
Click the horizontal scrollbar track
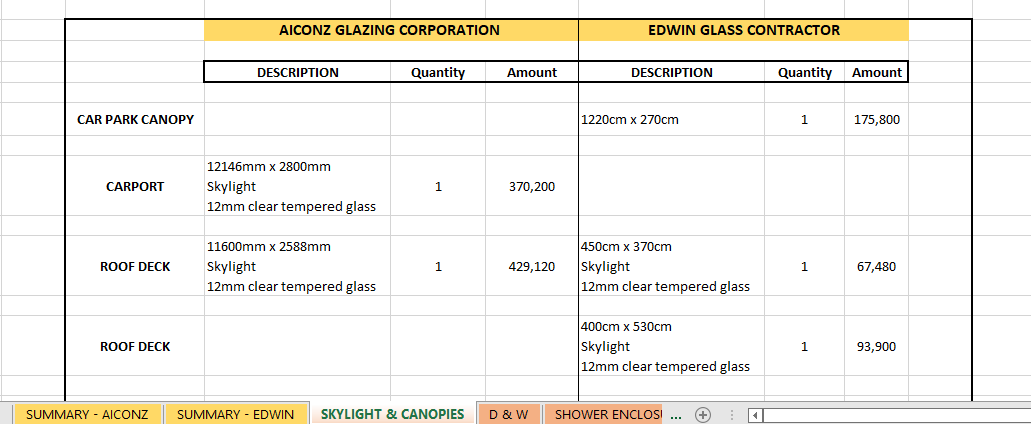click(890, 415)
